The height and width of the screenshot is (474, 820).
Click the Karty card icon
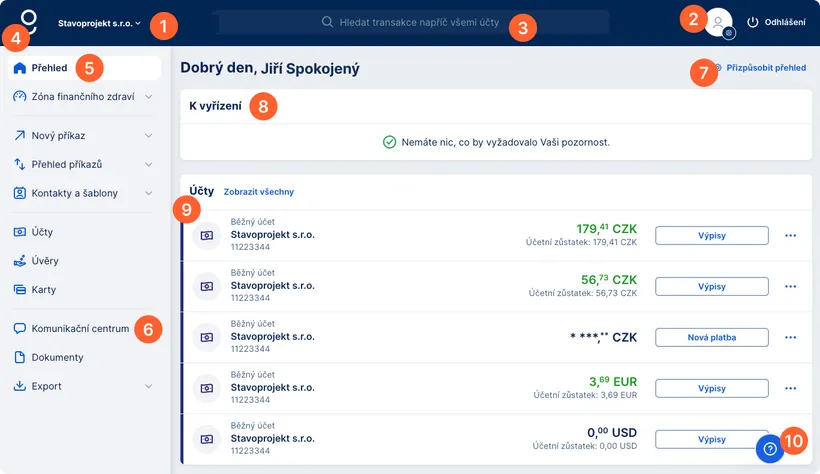[20, 290]
